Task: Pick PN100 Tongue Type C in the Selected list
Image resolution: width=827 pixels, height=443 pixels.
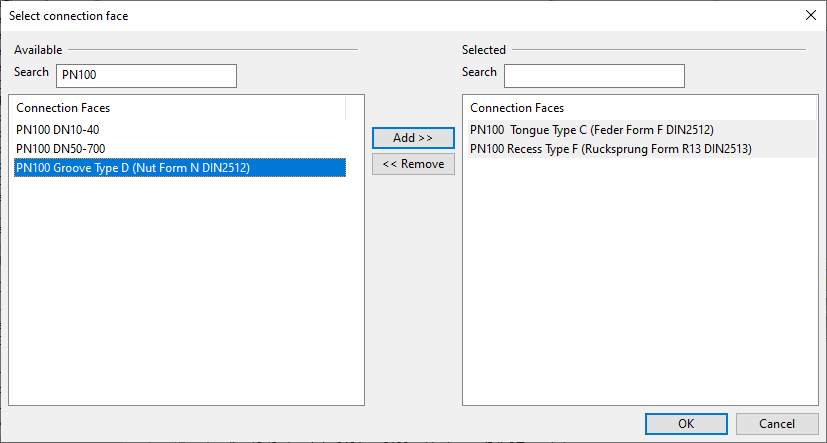Action: [591, 129]
